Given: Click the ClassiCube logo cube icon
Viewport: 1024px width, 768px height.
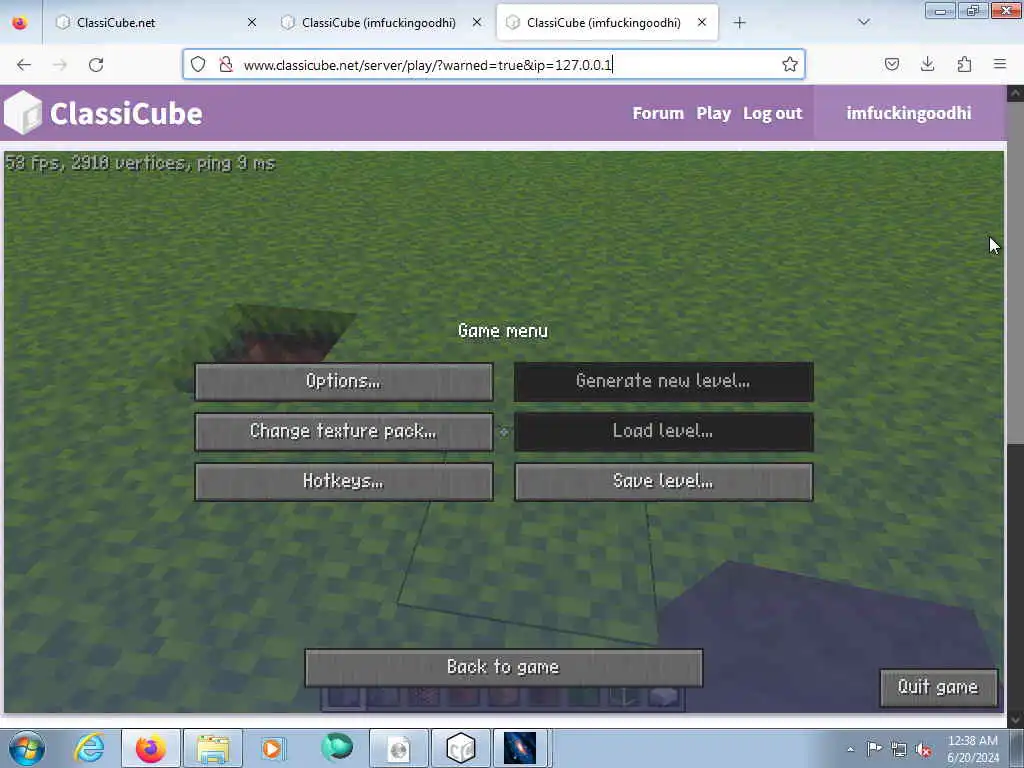Looking at the screenshot, I should (23, 113).
